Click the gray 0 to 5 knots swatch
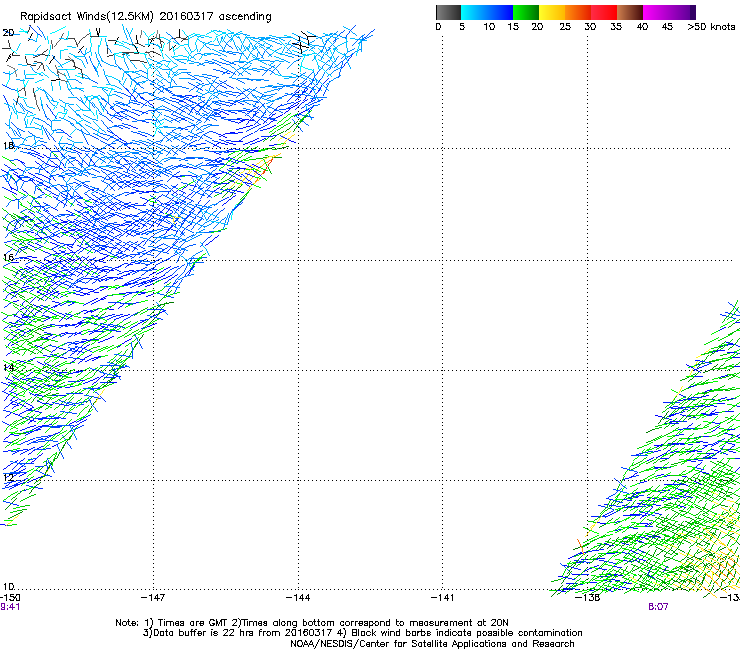The image size is (740, 650). 448,12
